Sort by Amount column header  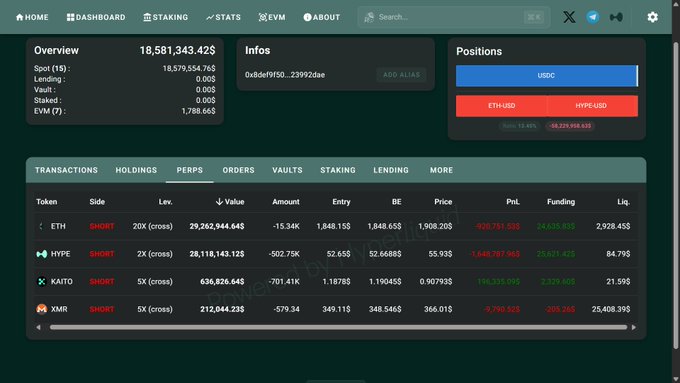[x=286, y=202]
